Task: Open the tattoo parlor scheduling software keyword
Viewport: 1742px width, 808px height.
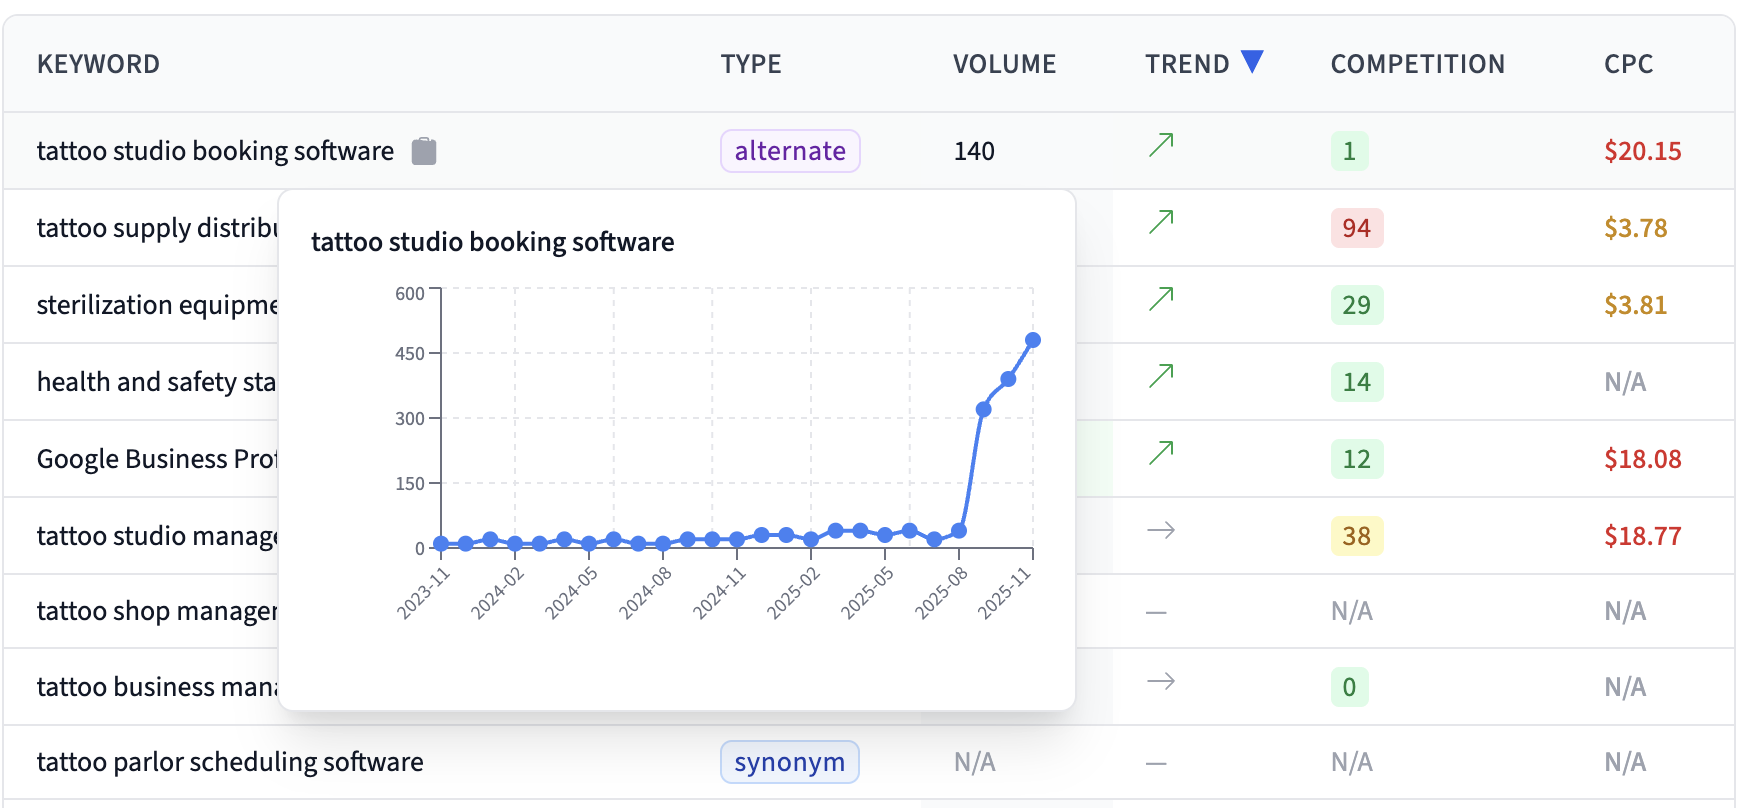Action: tap(230, 762)
